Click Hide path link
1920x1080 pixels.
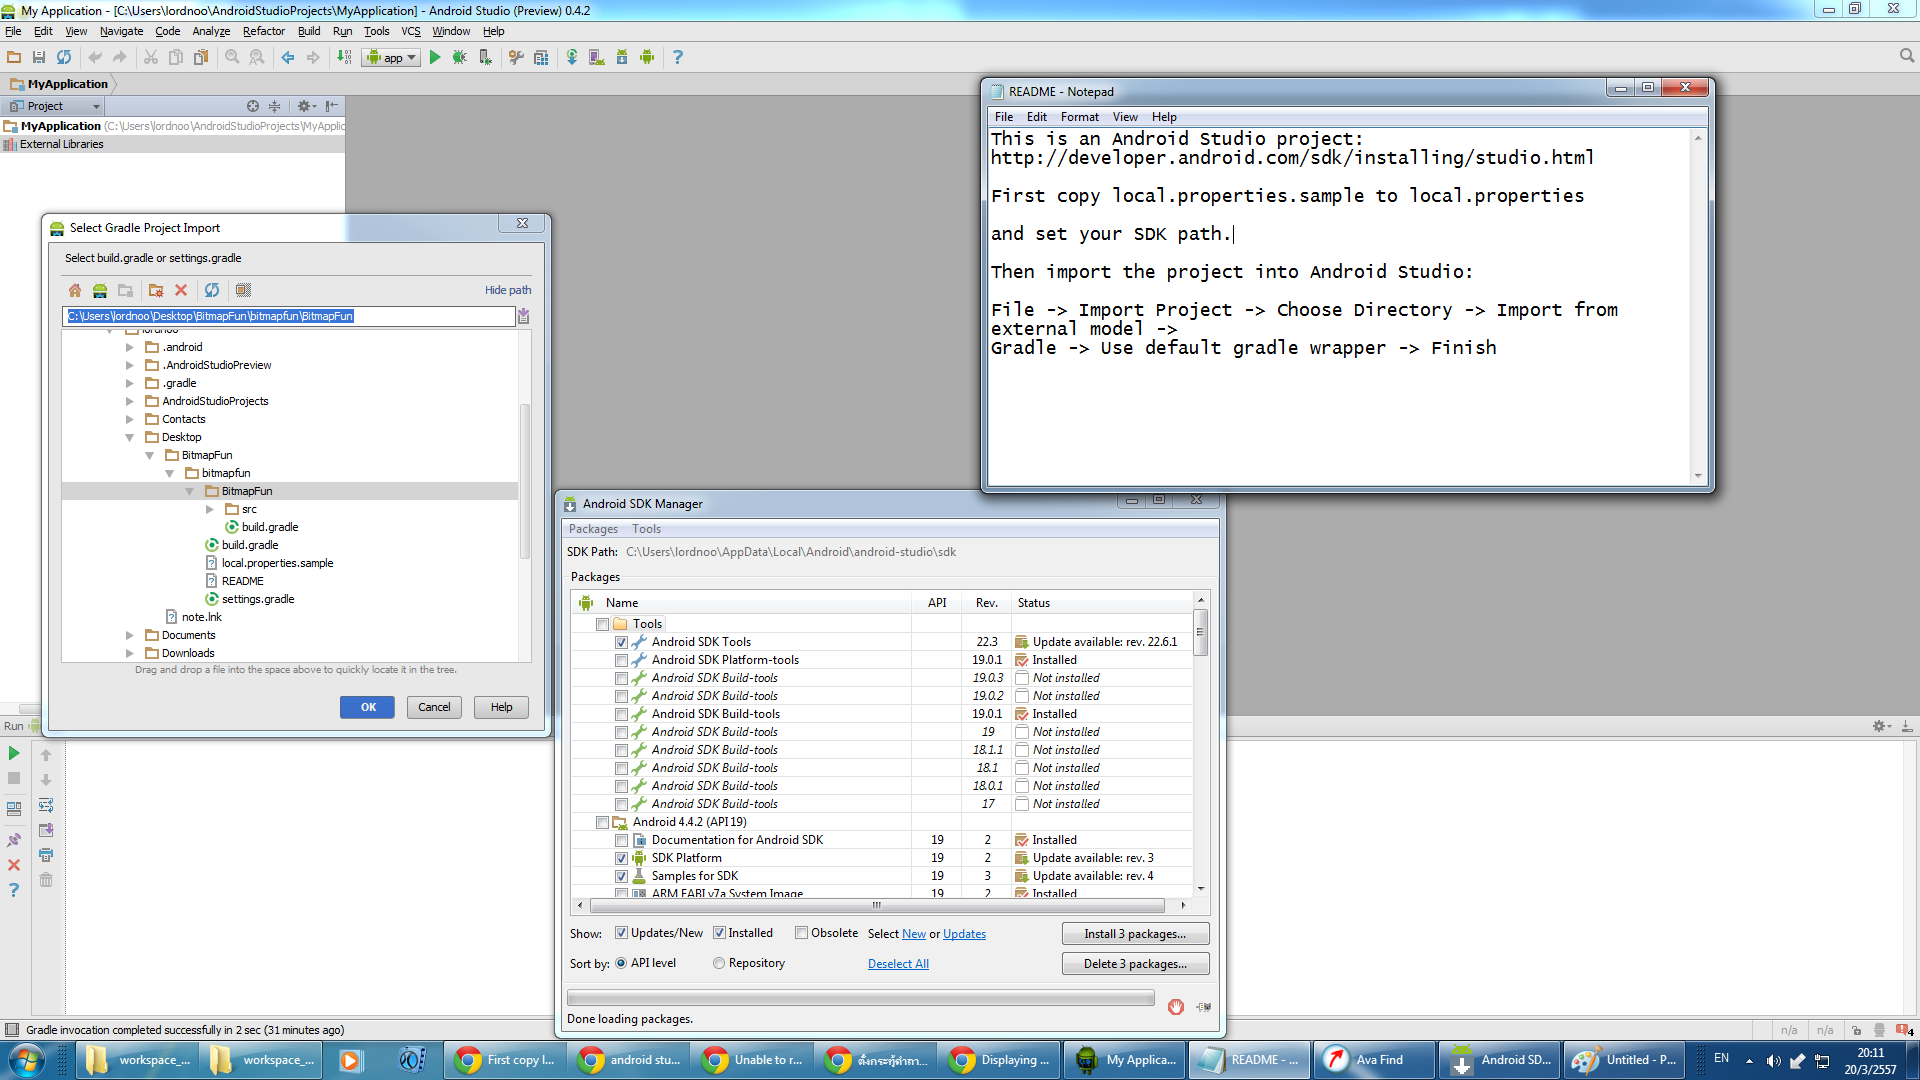pyautogui.click(x=508, y=290)
